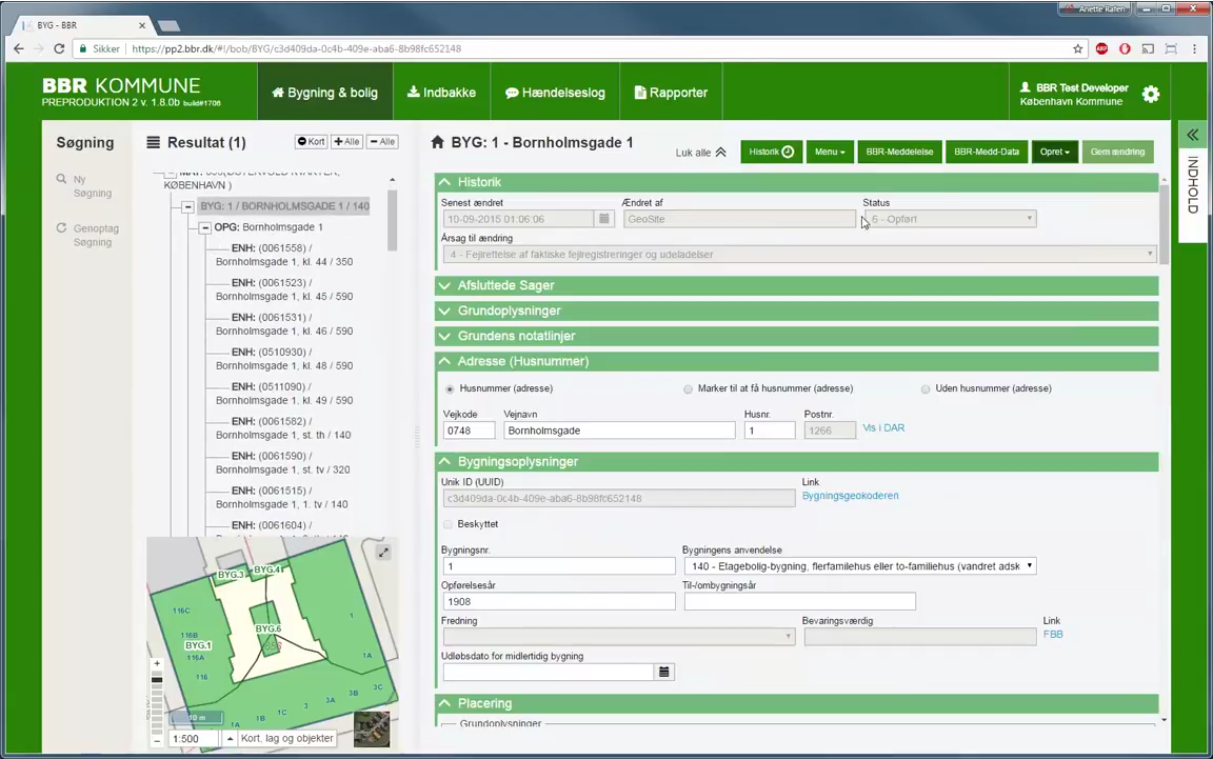The height and width of the screenshot is (759, 1213).
Task: Click the Genoptag Søgning refresh icon
Action: click(62, 228)
